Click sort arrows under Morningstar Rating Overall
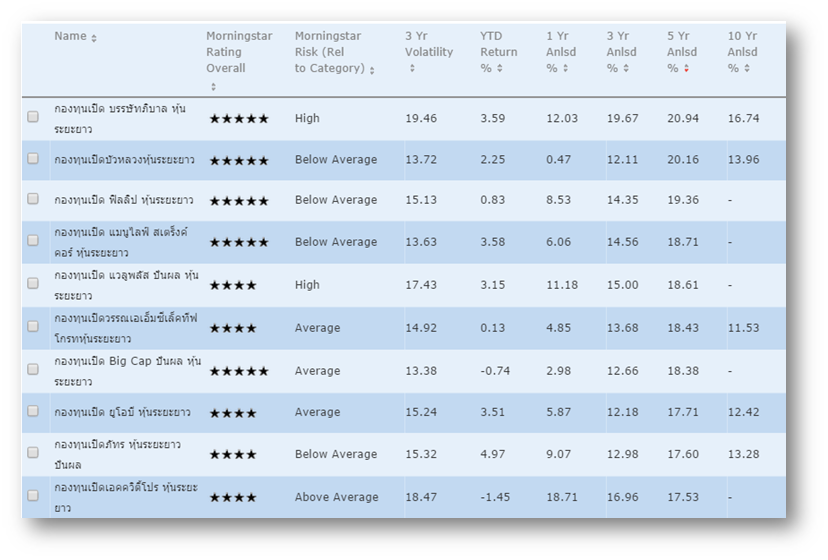The image size is (828, 560). click(212, 86)
